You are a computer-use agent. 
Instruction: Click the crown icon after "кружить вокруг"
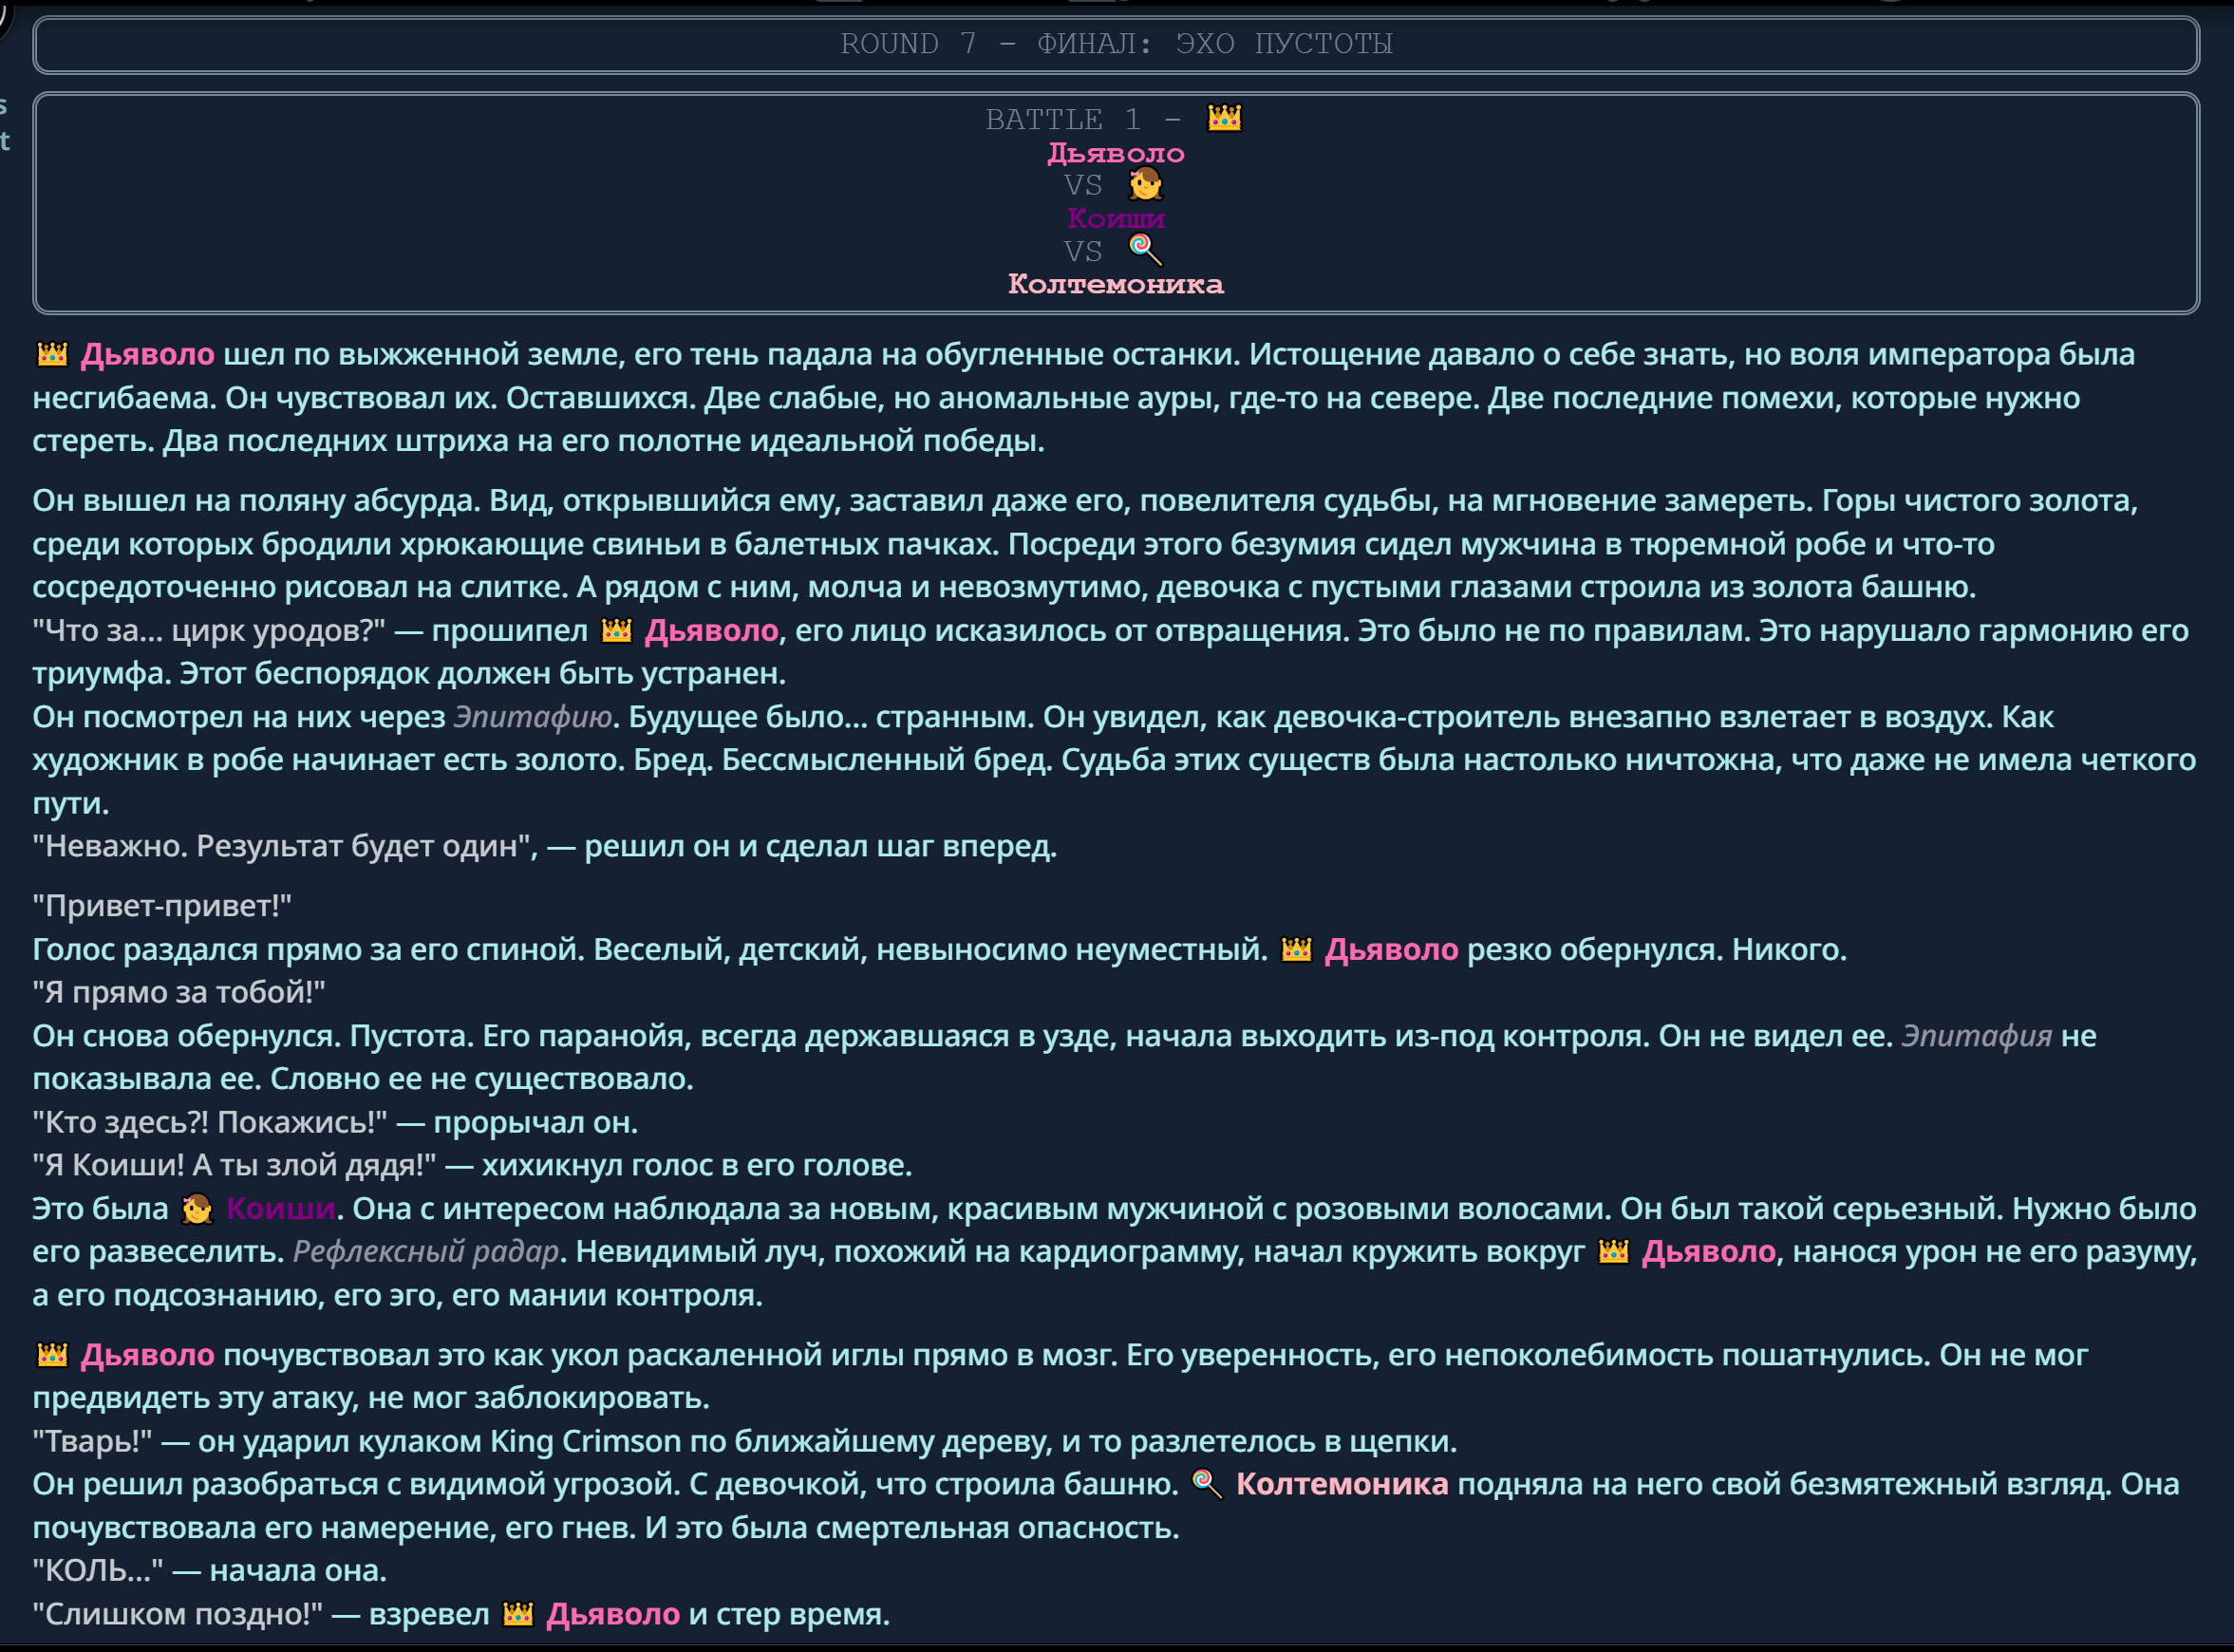coord(1613,1251)
